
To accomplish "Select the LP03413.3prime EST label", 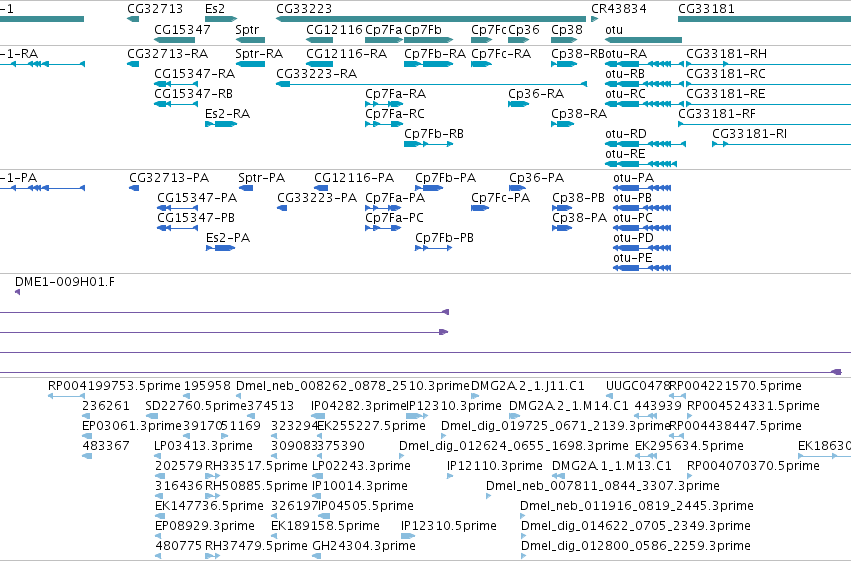I will click(x=204, y=446).
